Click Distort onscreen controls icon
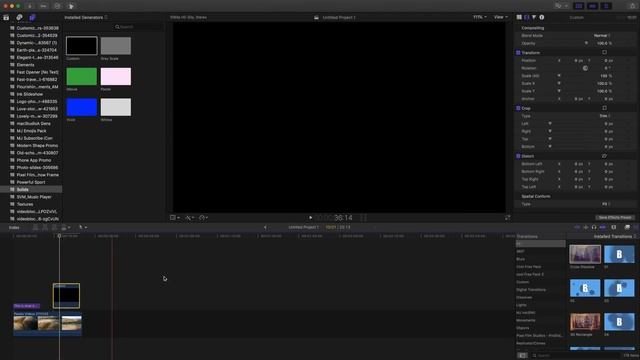 [604, 156]
